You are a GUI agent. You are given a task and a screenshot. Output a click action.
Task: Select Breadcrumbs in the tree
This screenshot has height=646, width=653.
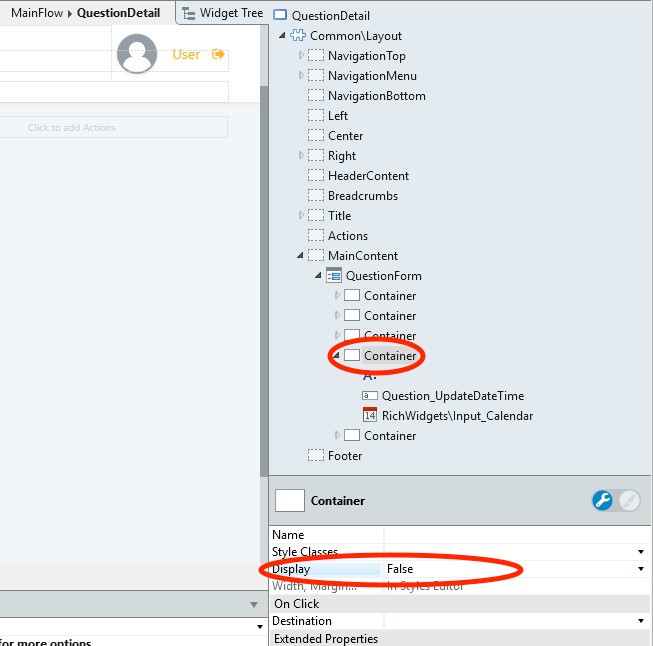click(x=363, y=196)
